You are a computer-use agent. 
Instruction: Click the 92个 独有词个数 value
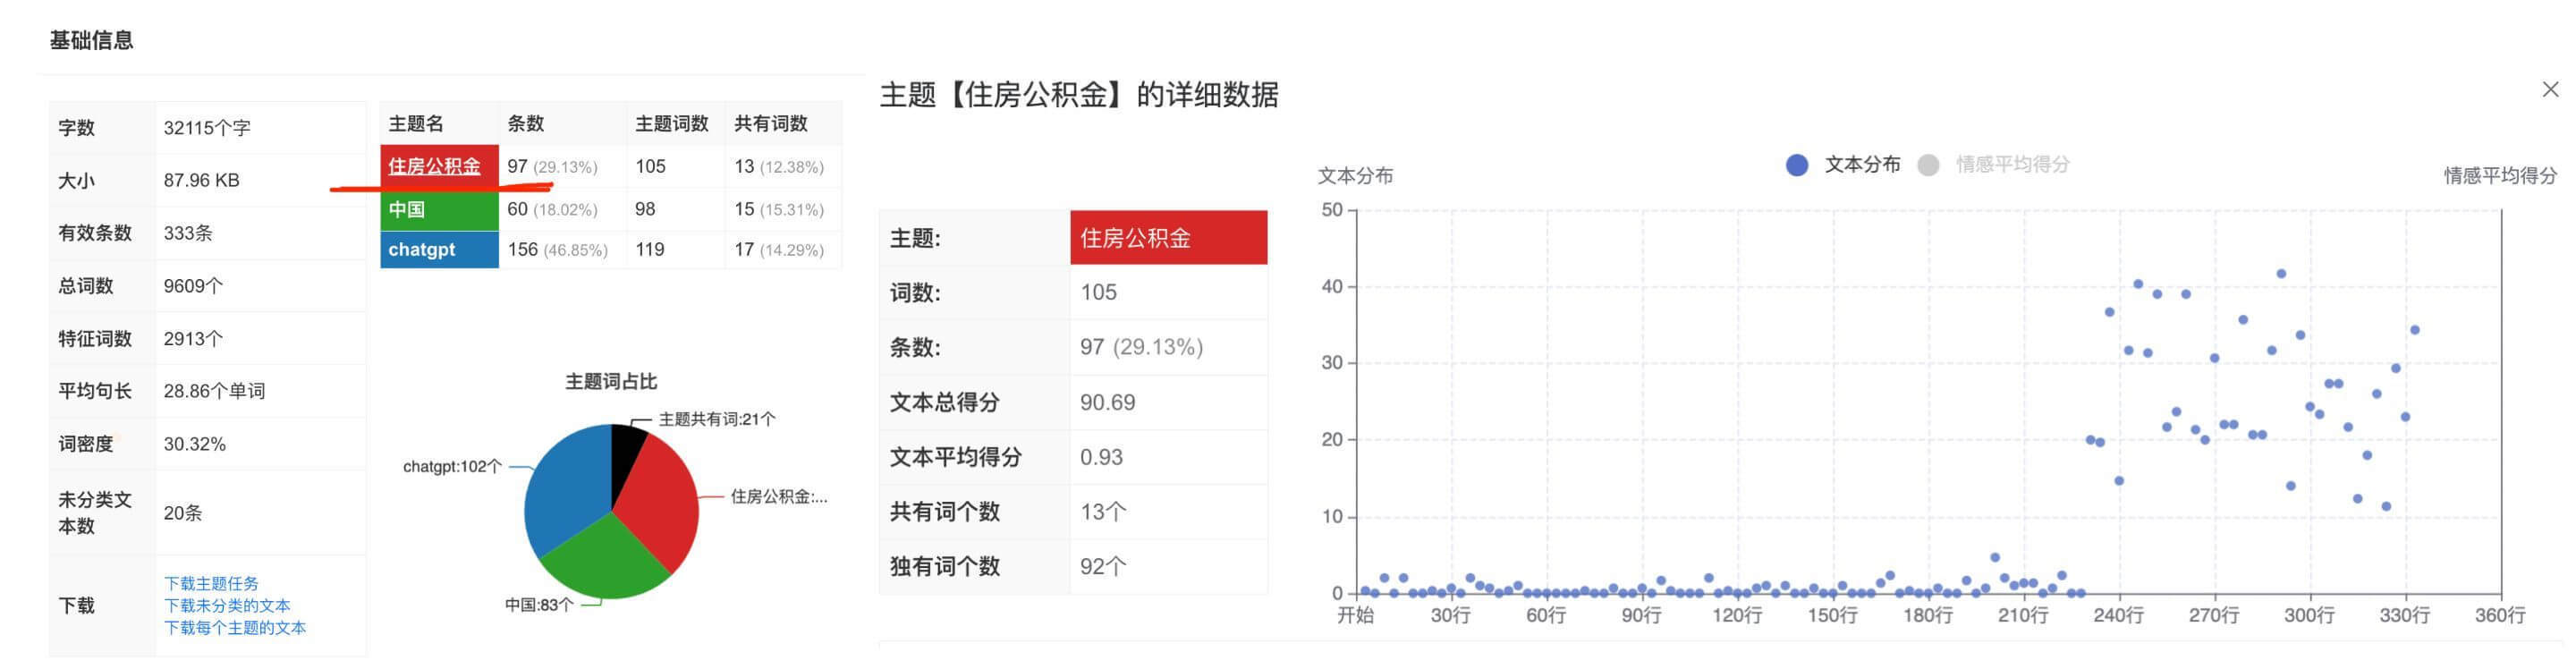pos(1103,567)
